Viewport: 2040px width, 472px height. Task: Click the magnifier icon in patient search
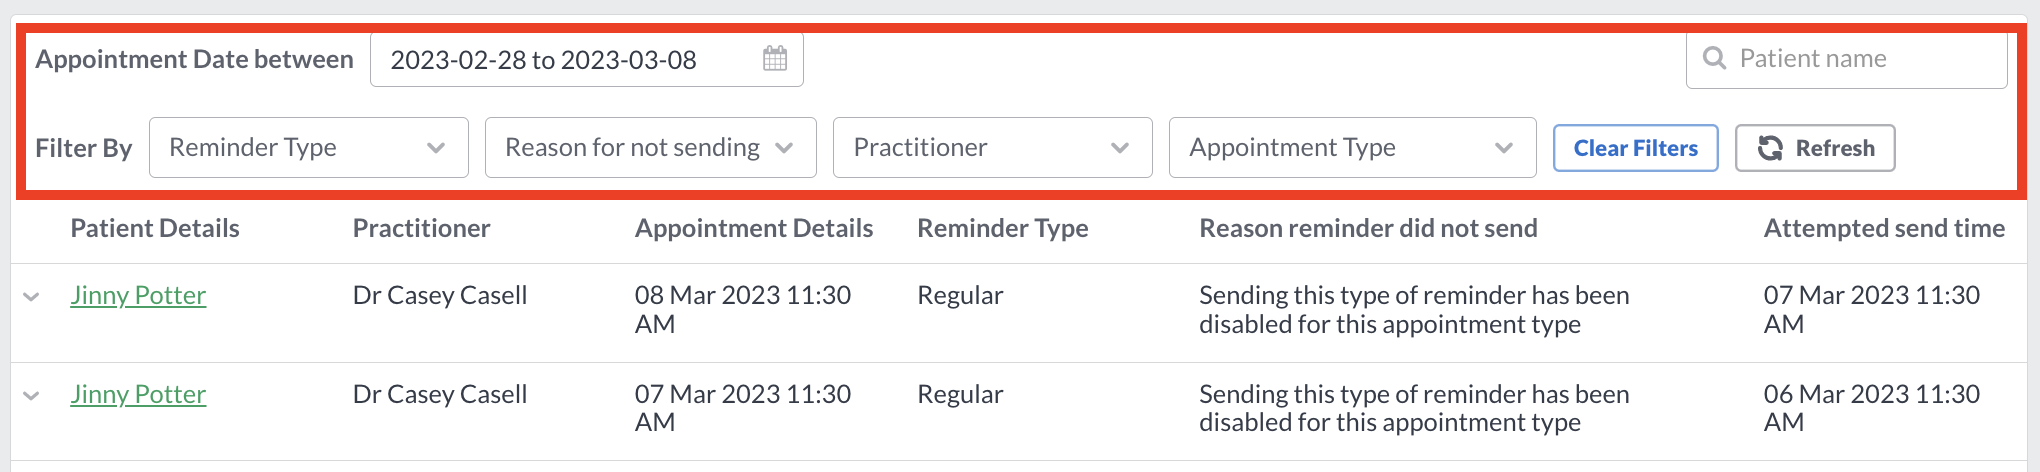(x=1714, y=58)
